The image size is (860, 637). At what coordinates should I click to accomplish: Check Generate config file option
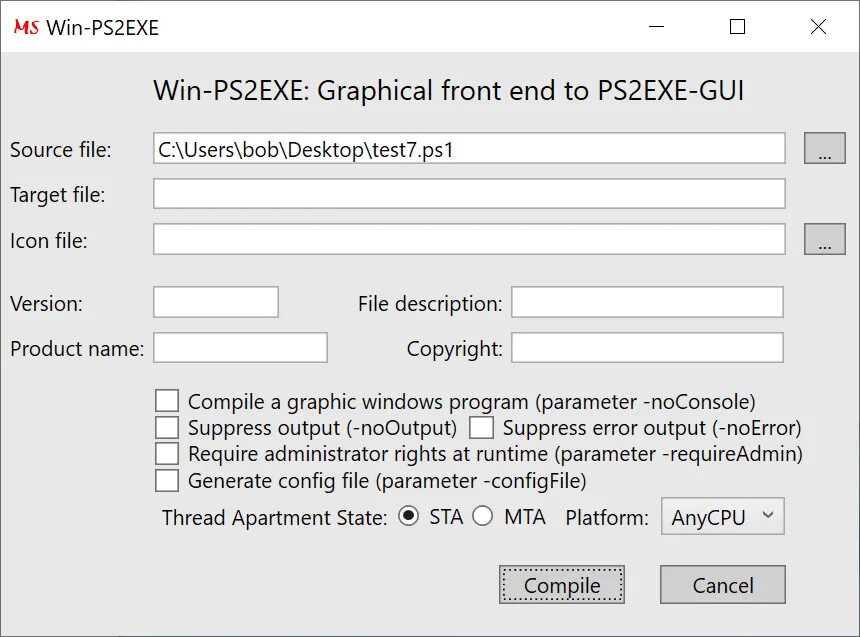[x=167, y=480]
